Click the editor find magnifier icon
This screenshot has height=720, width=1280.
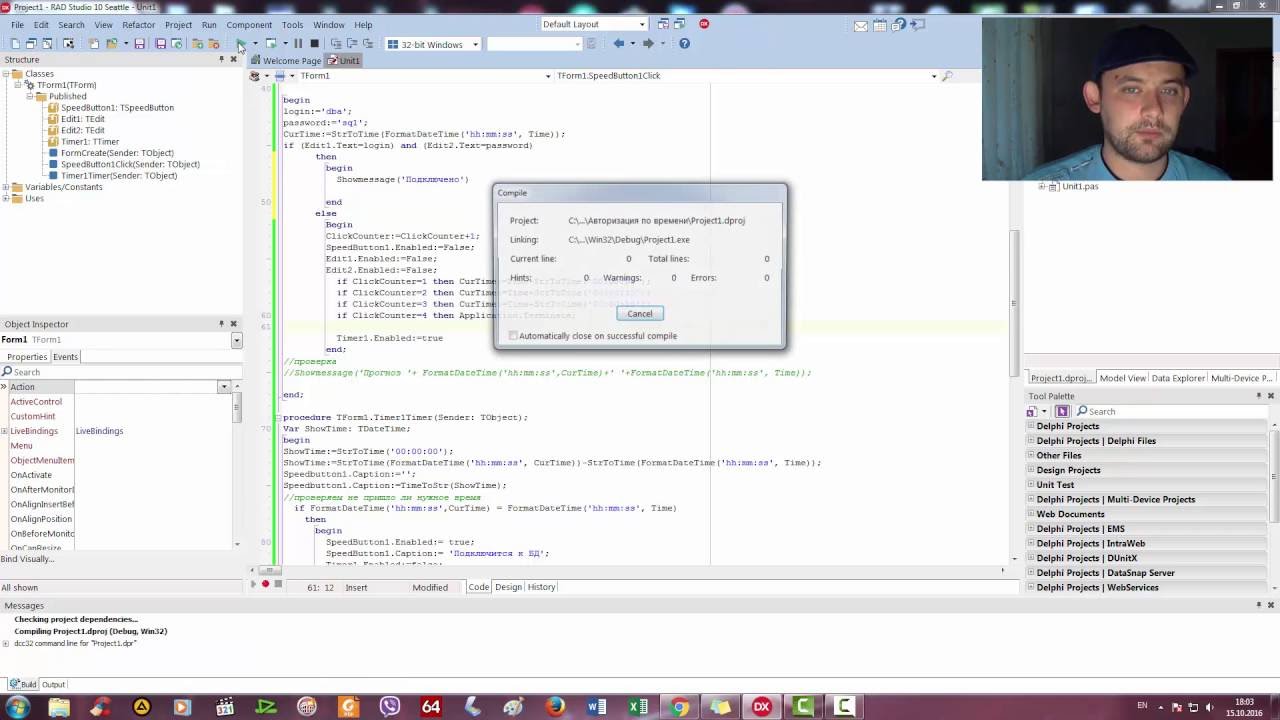947,76
